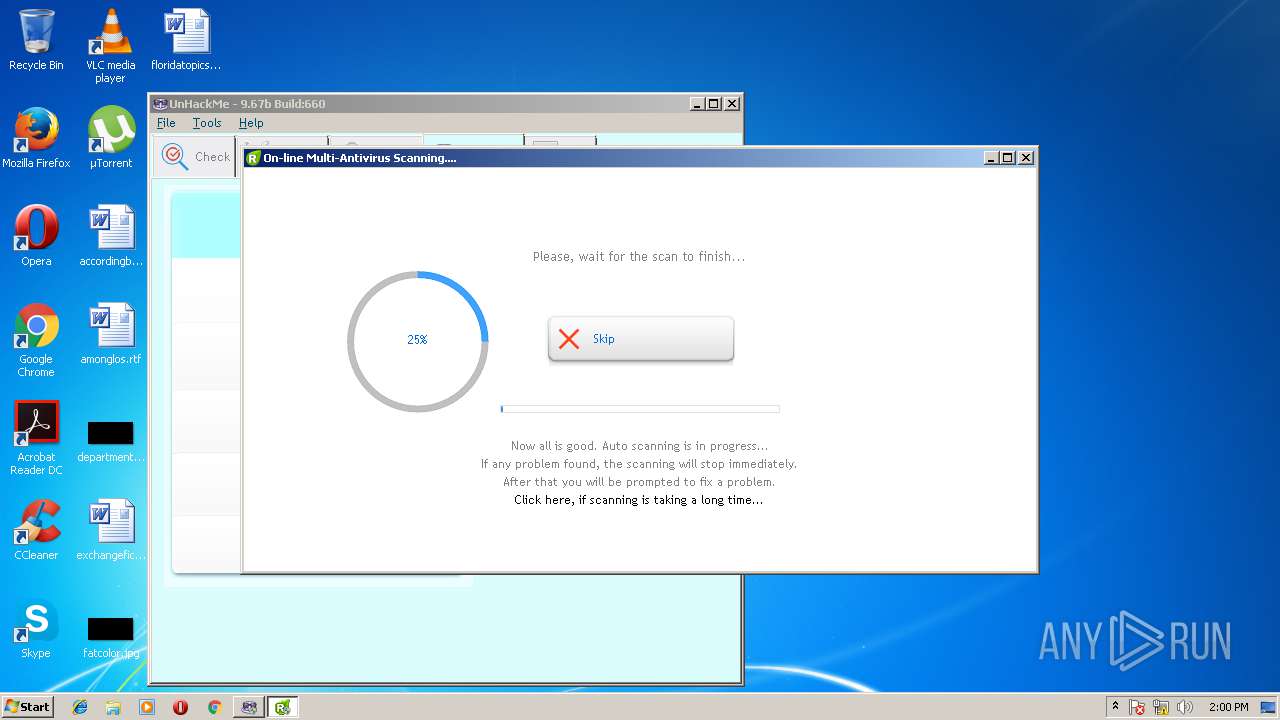Screen dimensions: 1280x720
Task: Click the green R icon in scanning dialog title
Action: pyautogui.click(x=253, y=158)
